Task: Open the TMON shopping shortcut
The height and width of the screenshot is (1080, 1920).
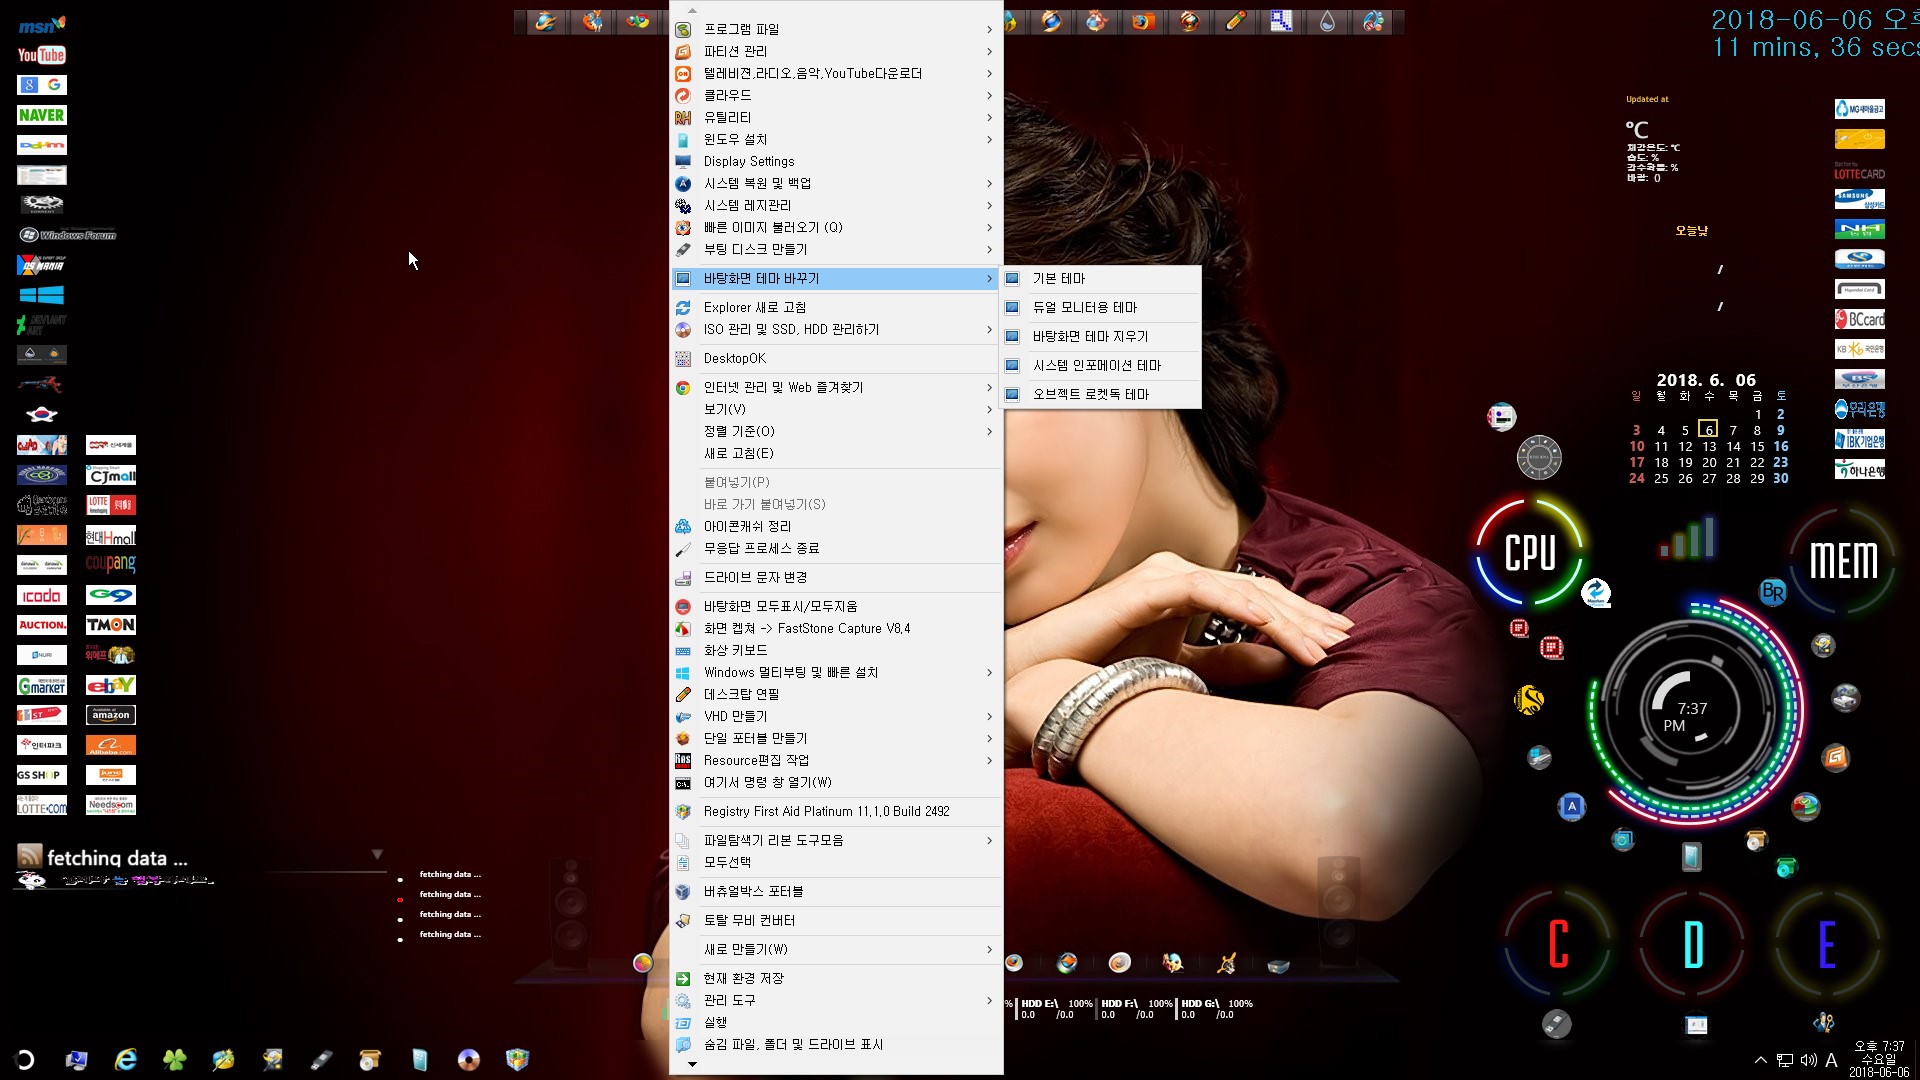Action: [111, 625]
